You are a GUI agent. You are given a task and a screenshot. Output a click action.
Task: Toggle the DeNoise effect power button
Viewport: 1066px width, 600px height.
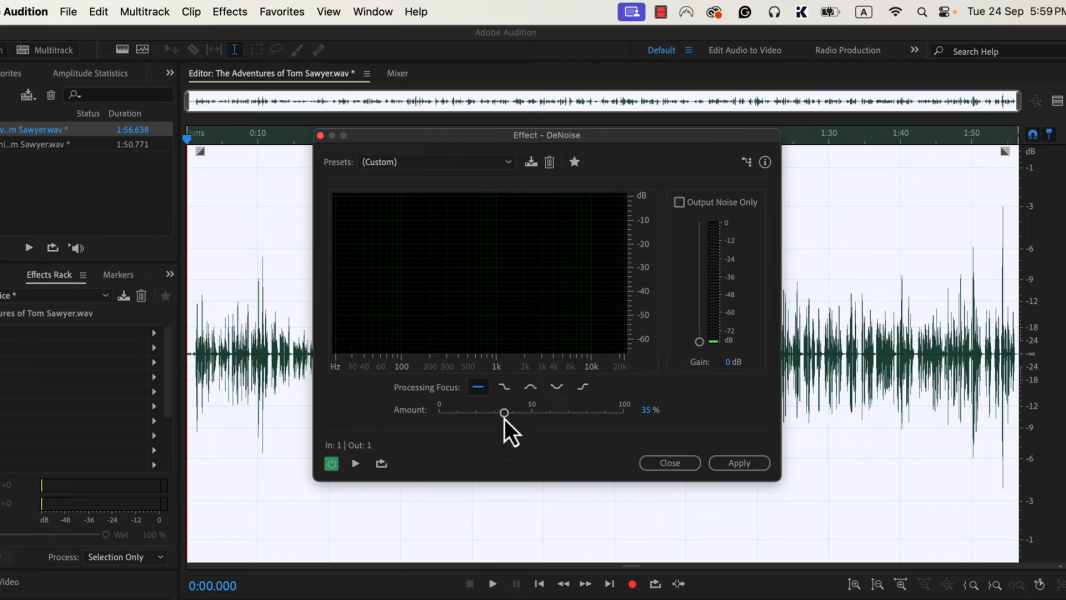click(331, 463)
